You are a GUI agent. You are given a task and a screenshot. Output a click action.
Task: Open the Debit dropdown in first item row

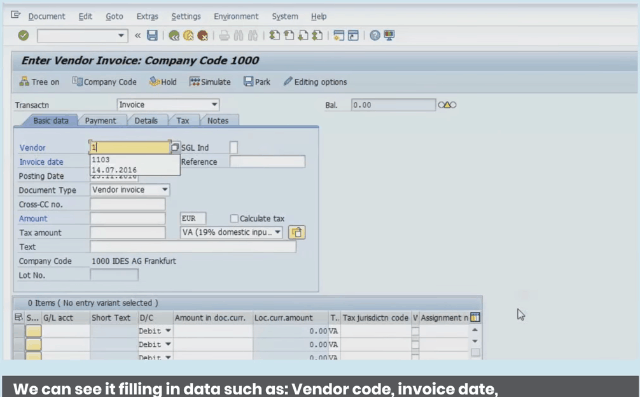[x=168, y=331]
